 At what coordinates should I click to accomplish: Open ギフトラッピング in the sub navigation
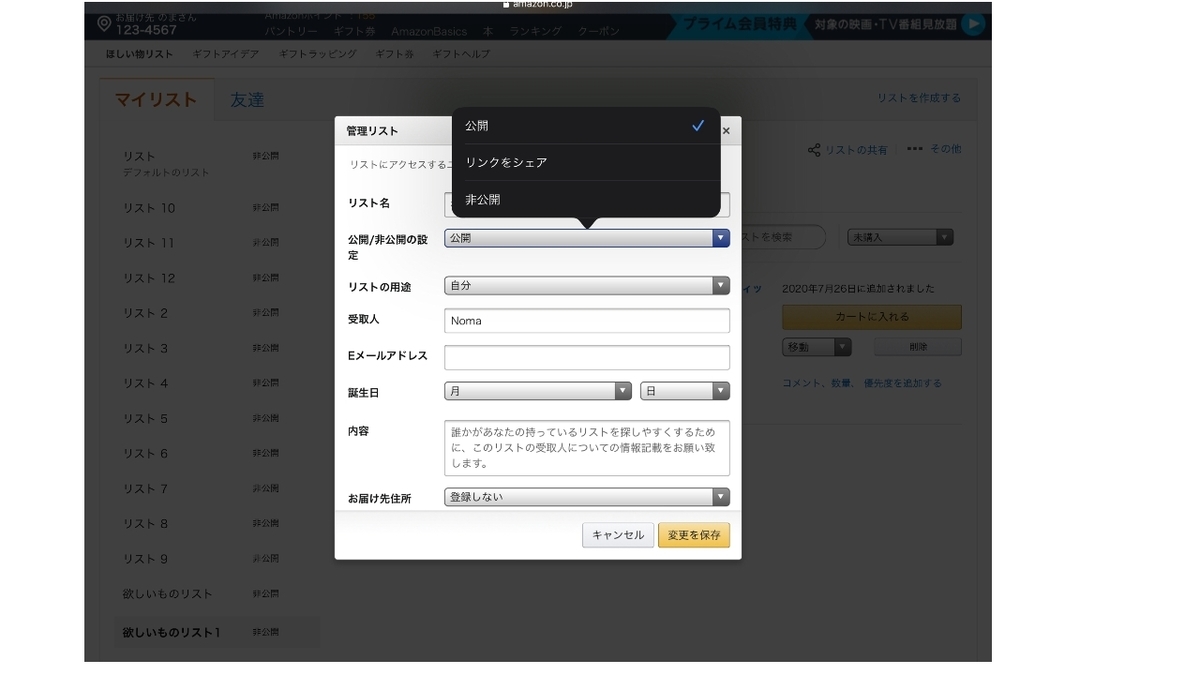317,54
